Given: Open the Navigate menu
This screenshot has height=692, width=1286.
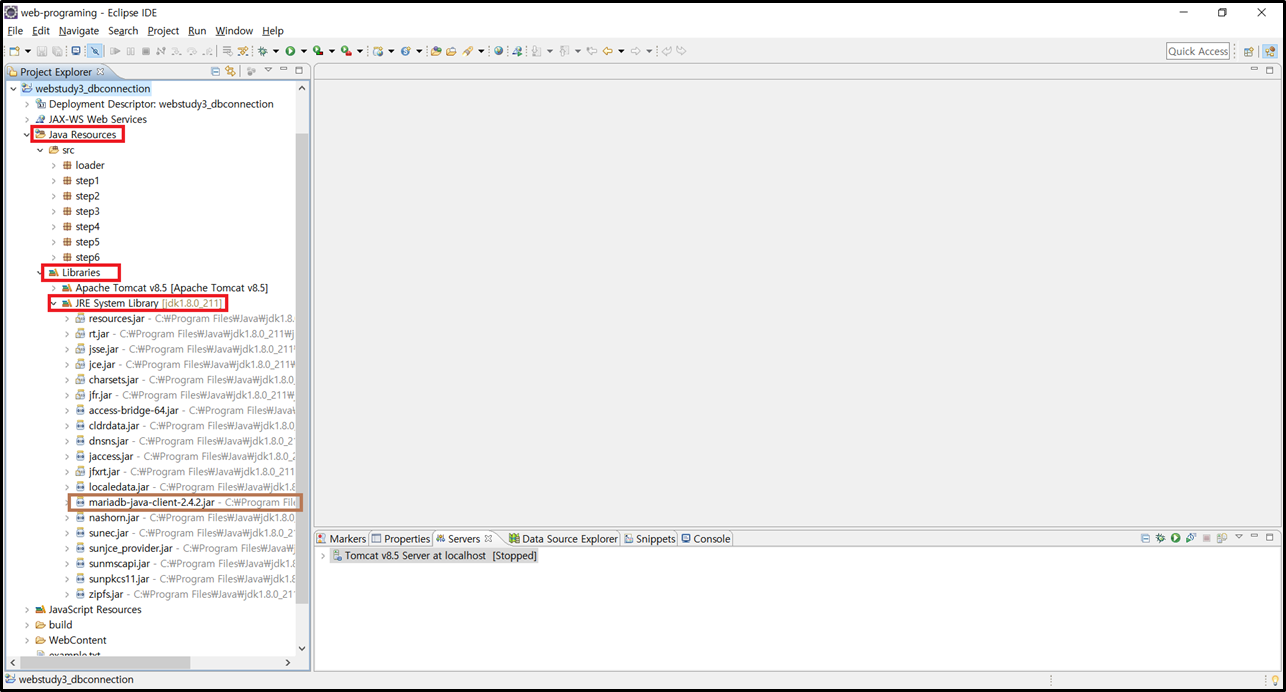Looking at the screenshot, I should click(79, 31).
